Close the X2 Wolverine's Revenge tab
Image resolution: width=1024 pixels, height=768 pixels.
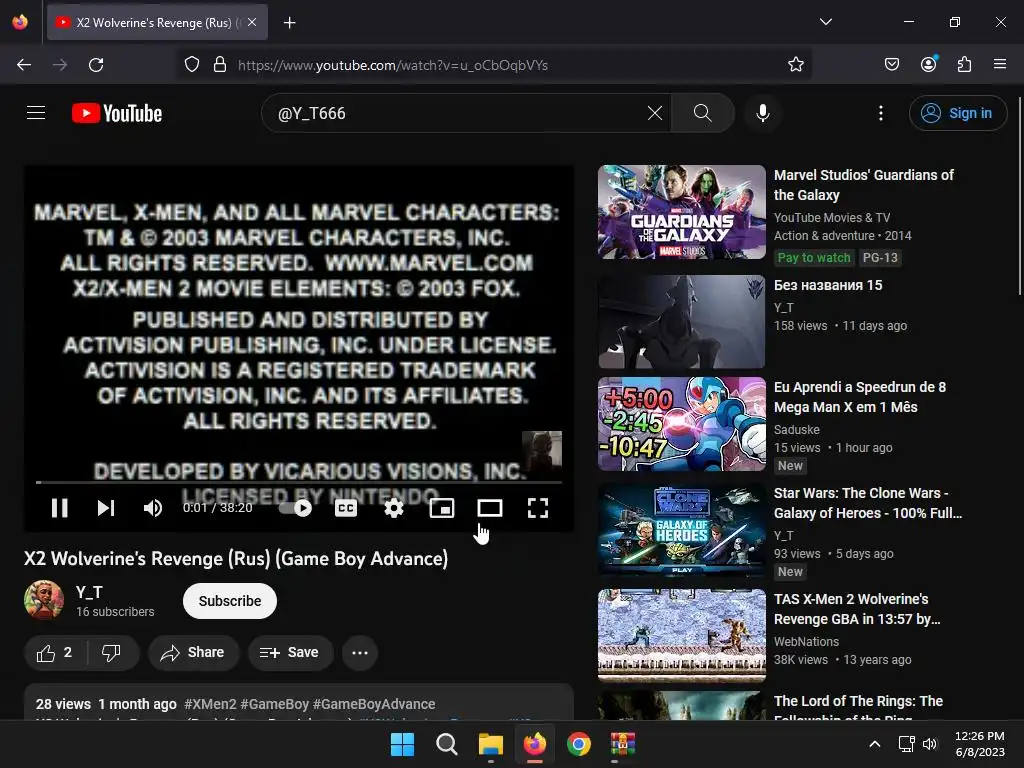[x=252, y=22]
